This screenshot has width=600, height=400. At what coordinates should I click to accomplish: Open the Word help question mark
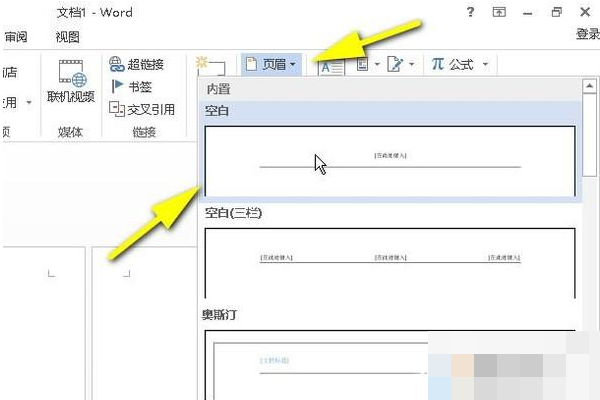(x=470, y=12)
